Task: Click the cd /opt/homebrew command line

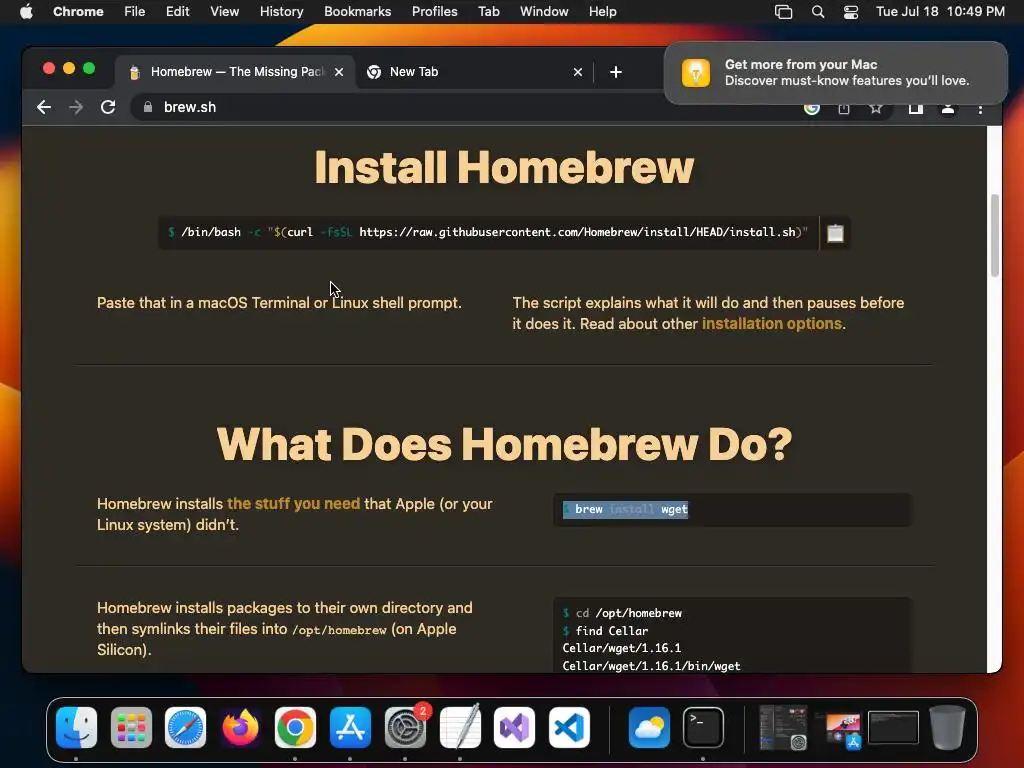Action: (622, 613)
